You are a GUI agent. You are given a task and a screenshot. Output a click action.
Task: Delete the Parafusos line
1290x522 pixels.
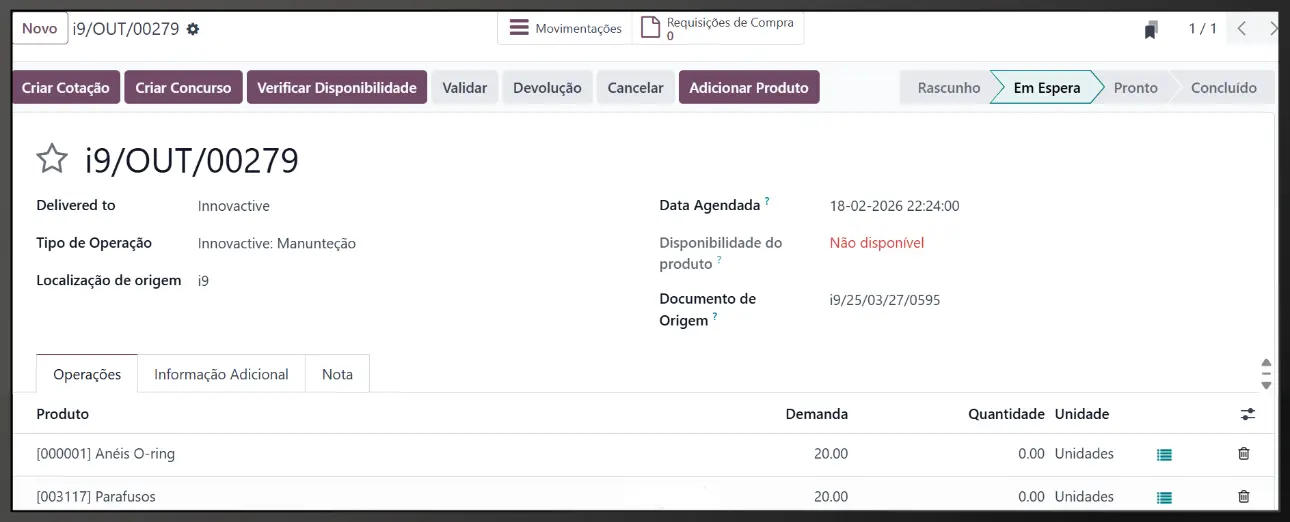[x=1244, y=497]
